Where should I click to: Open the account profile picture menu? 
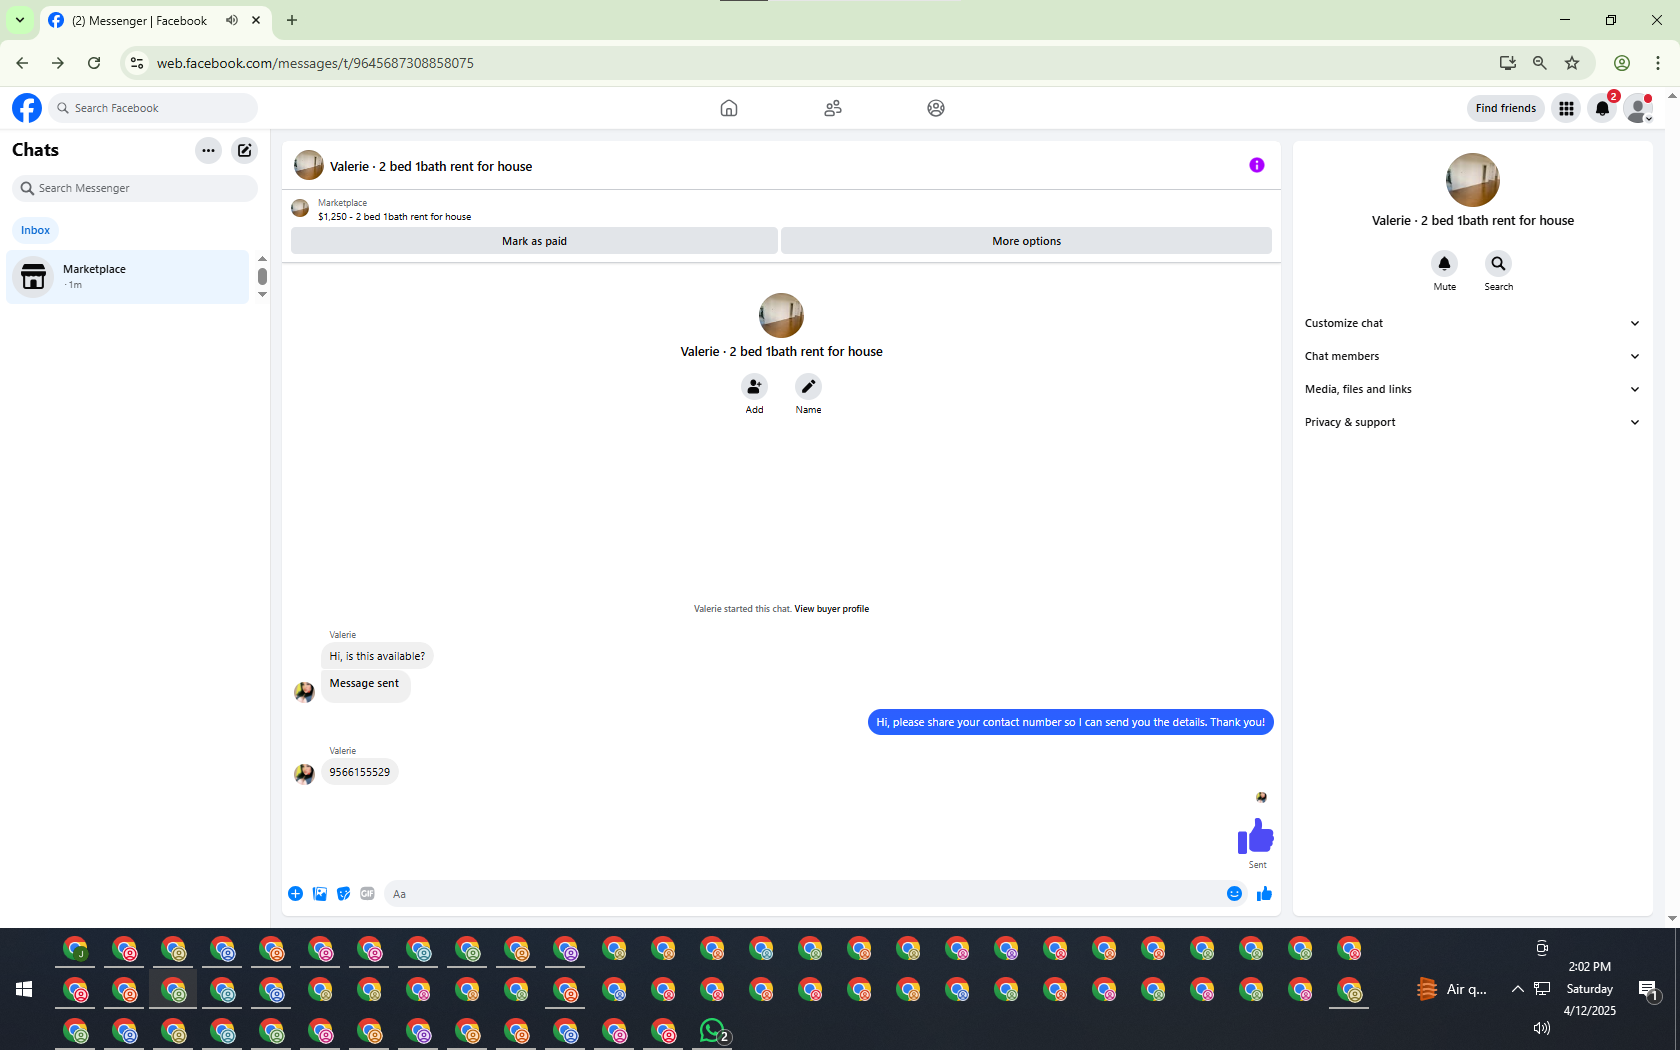tap(1639, 108)
